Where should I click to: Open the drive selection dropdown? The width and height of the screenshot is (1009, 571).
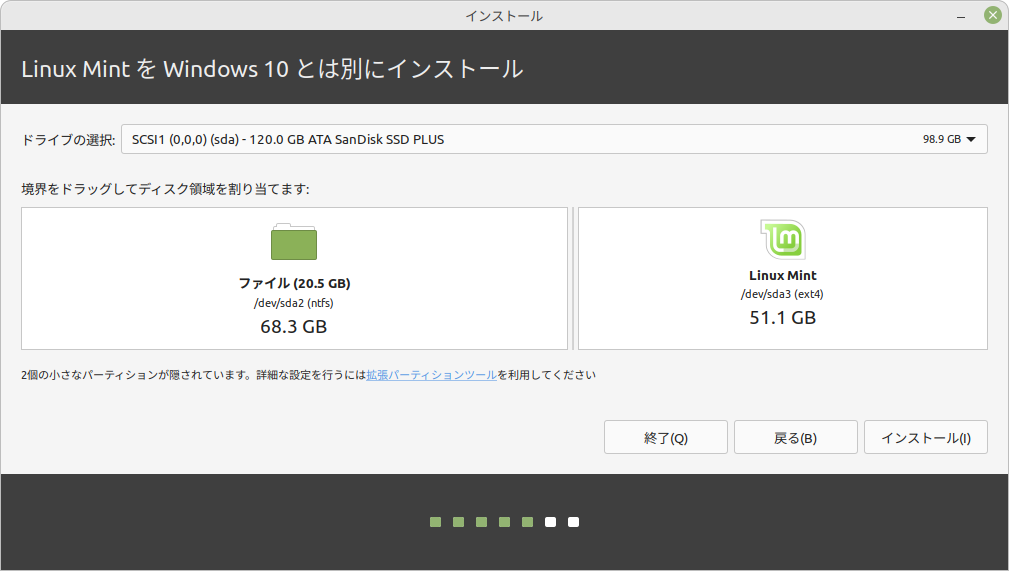coord(554,139)
